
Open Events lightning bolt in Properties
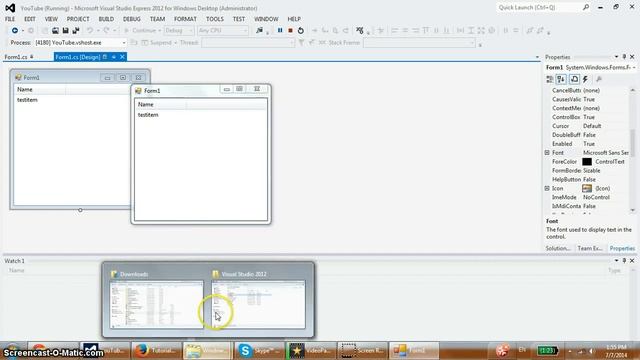coord(585,79)
